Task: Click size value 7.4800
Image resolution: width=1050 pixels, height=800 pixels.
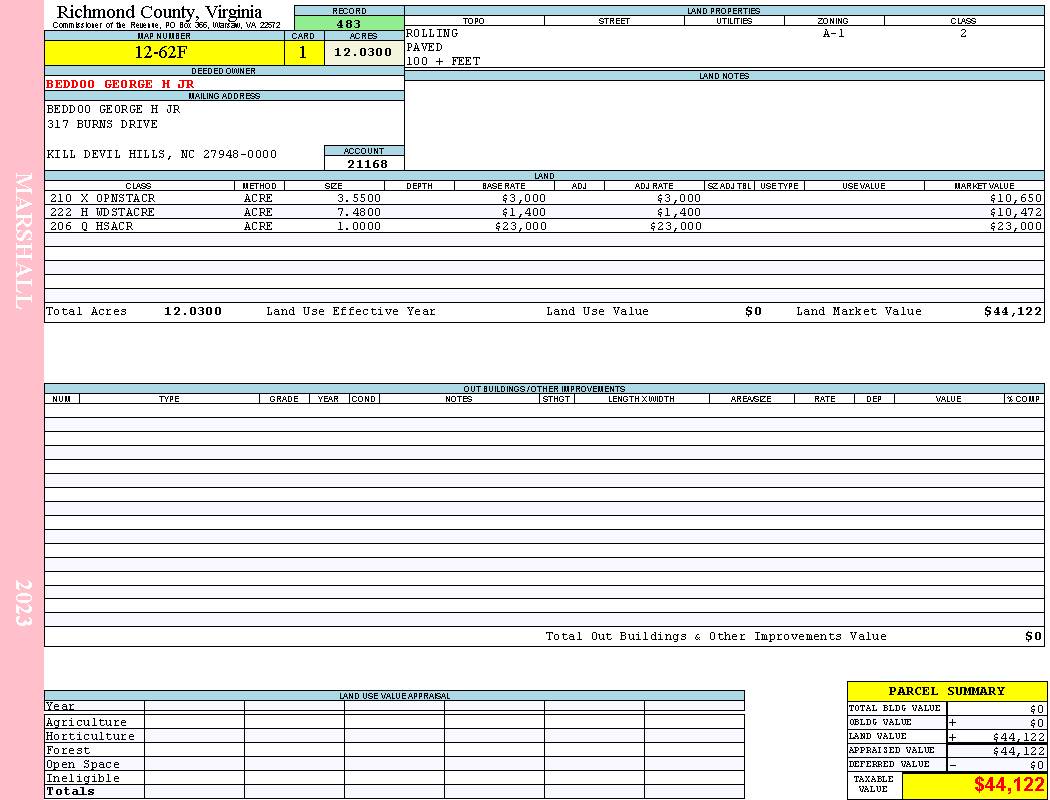Action: (359, 212)
